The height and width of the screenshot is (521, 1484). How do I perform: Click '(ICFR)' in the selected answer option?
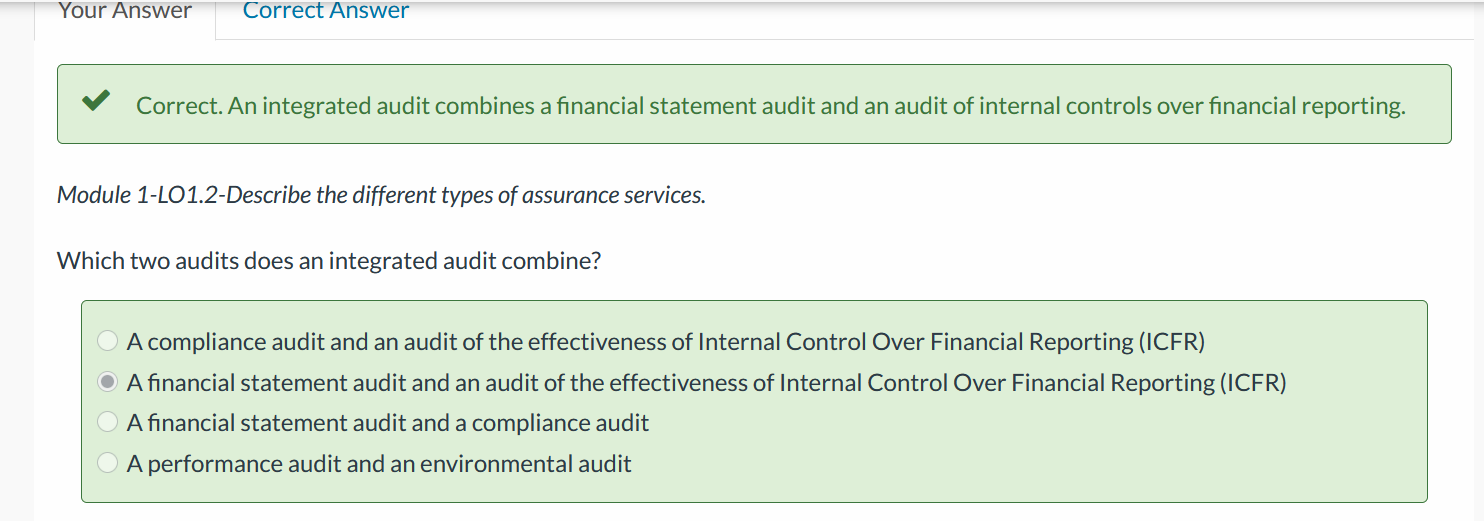(x=1253, y=383)
